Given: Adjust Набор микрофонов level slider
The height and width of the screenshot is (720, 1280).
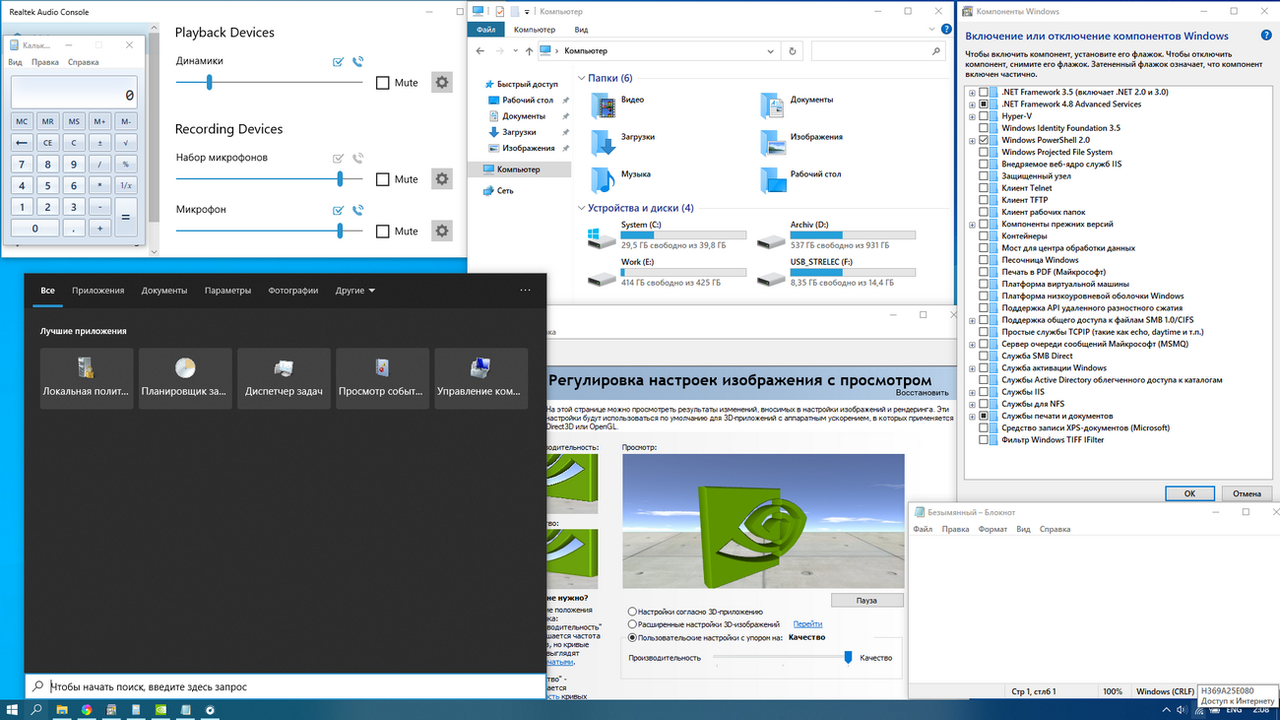Looking at the screenshot, I should pos(269,179).
